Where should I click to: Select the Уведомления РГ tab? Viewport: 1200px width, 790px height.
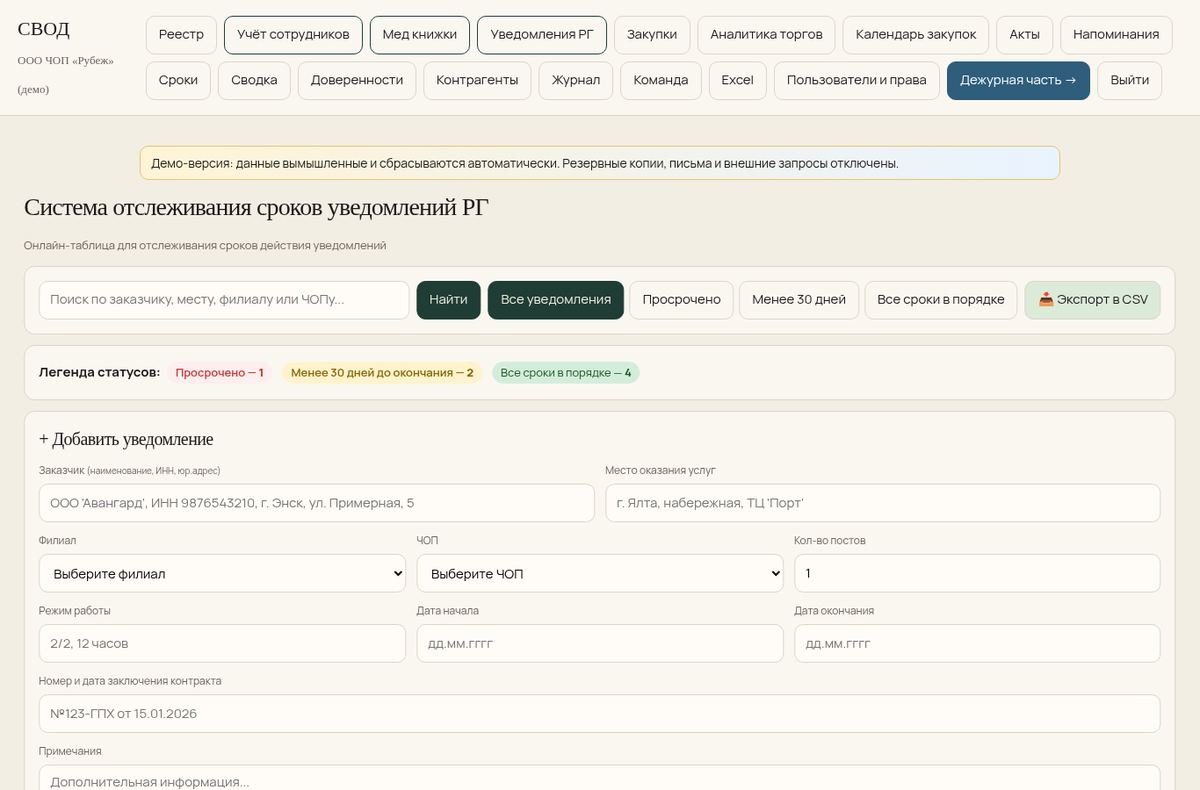(x=542, y=34)
